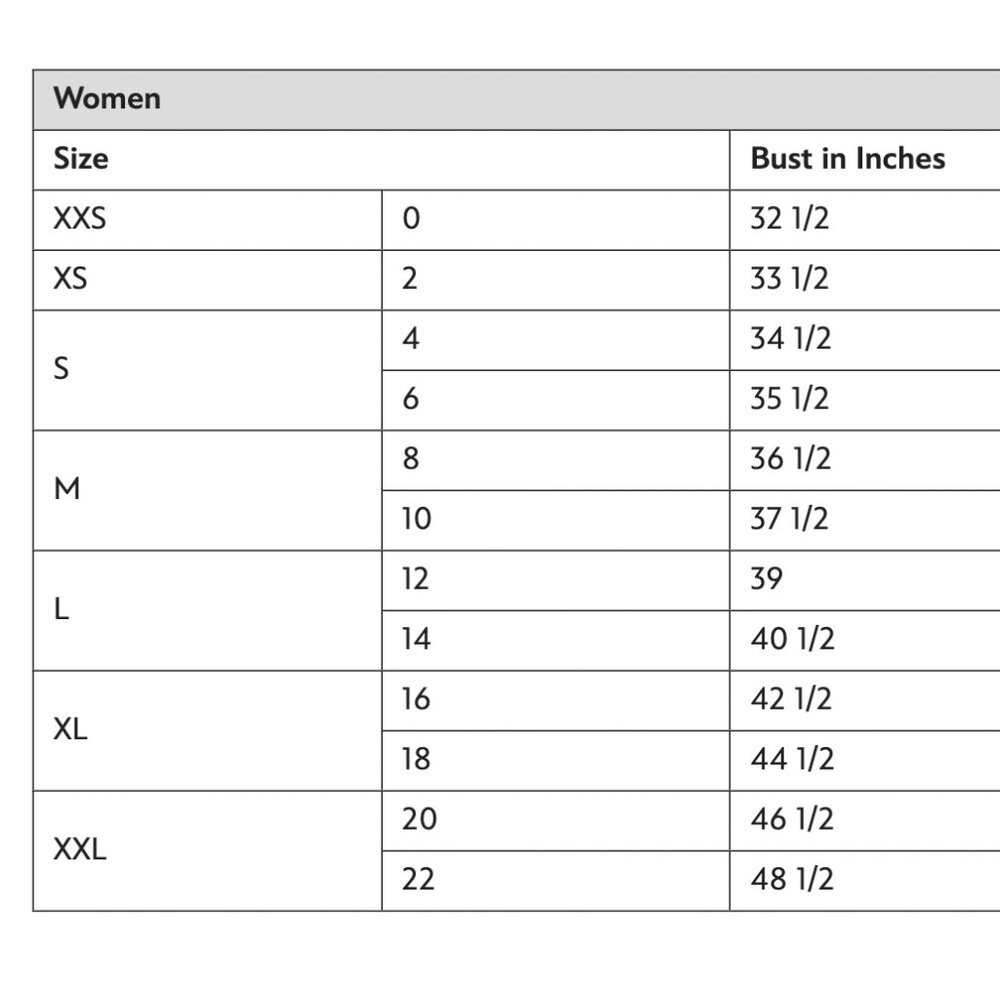This screenshot has height=1000, width=1000.
Task: Select the L size label
Action: (x=61, y=609)
